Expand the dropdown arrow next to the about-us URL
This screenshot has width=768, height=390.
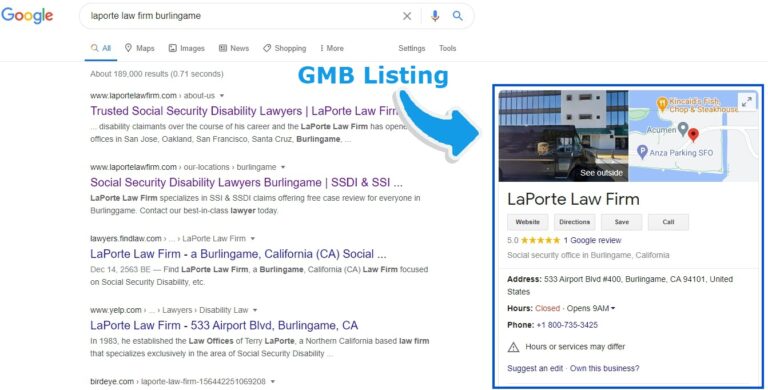[222, 96]
